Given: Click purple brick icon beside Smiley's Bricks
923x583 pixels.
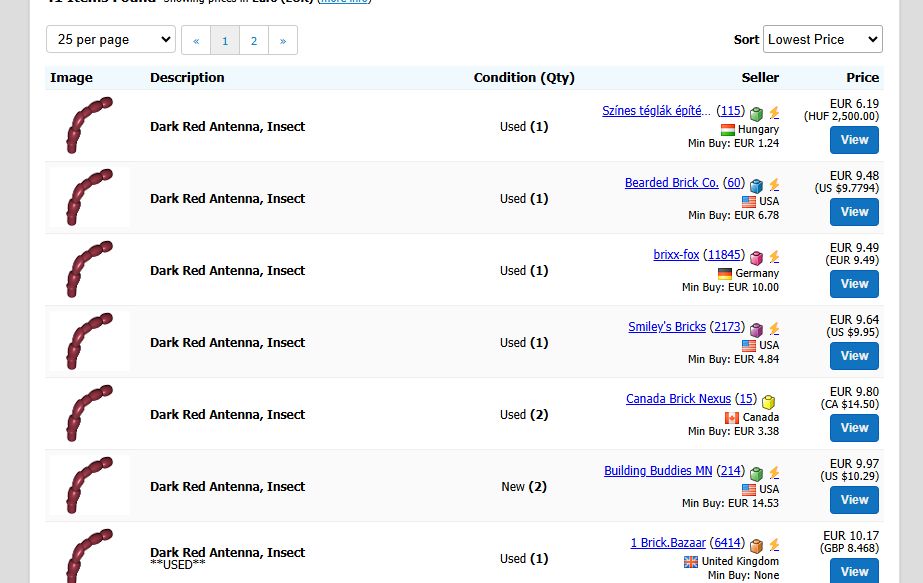Looking at the screenshot, I should [x=756, y=329].
